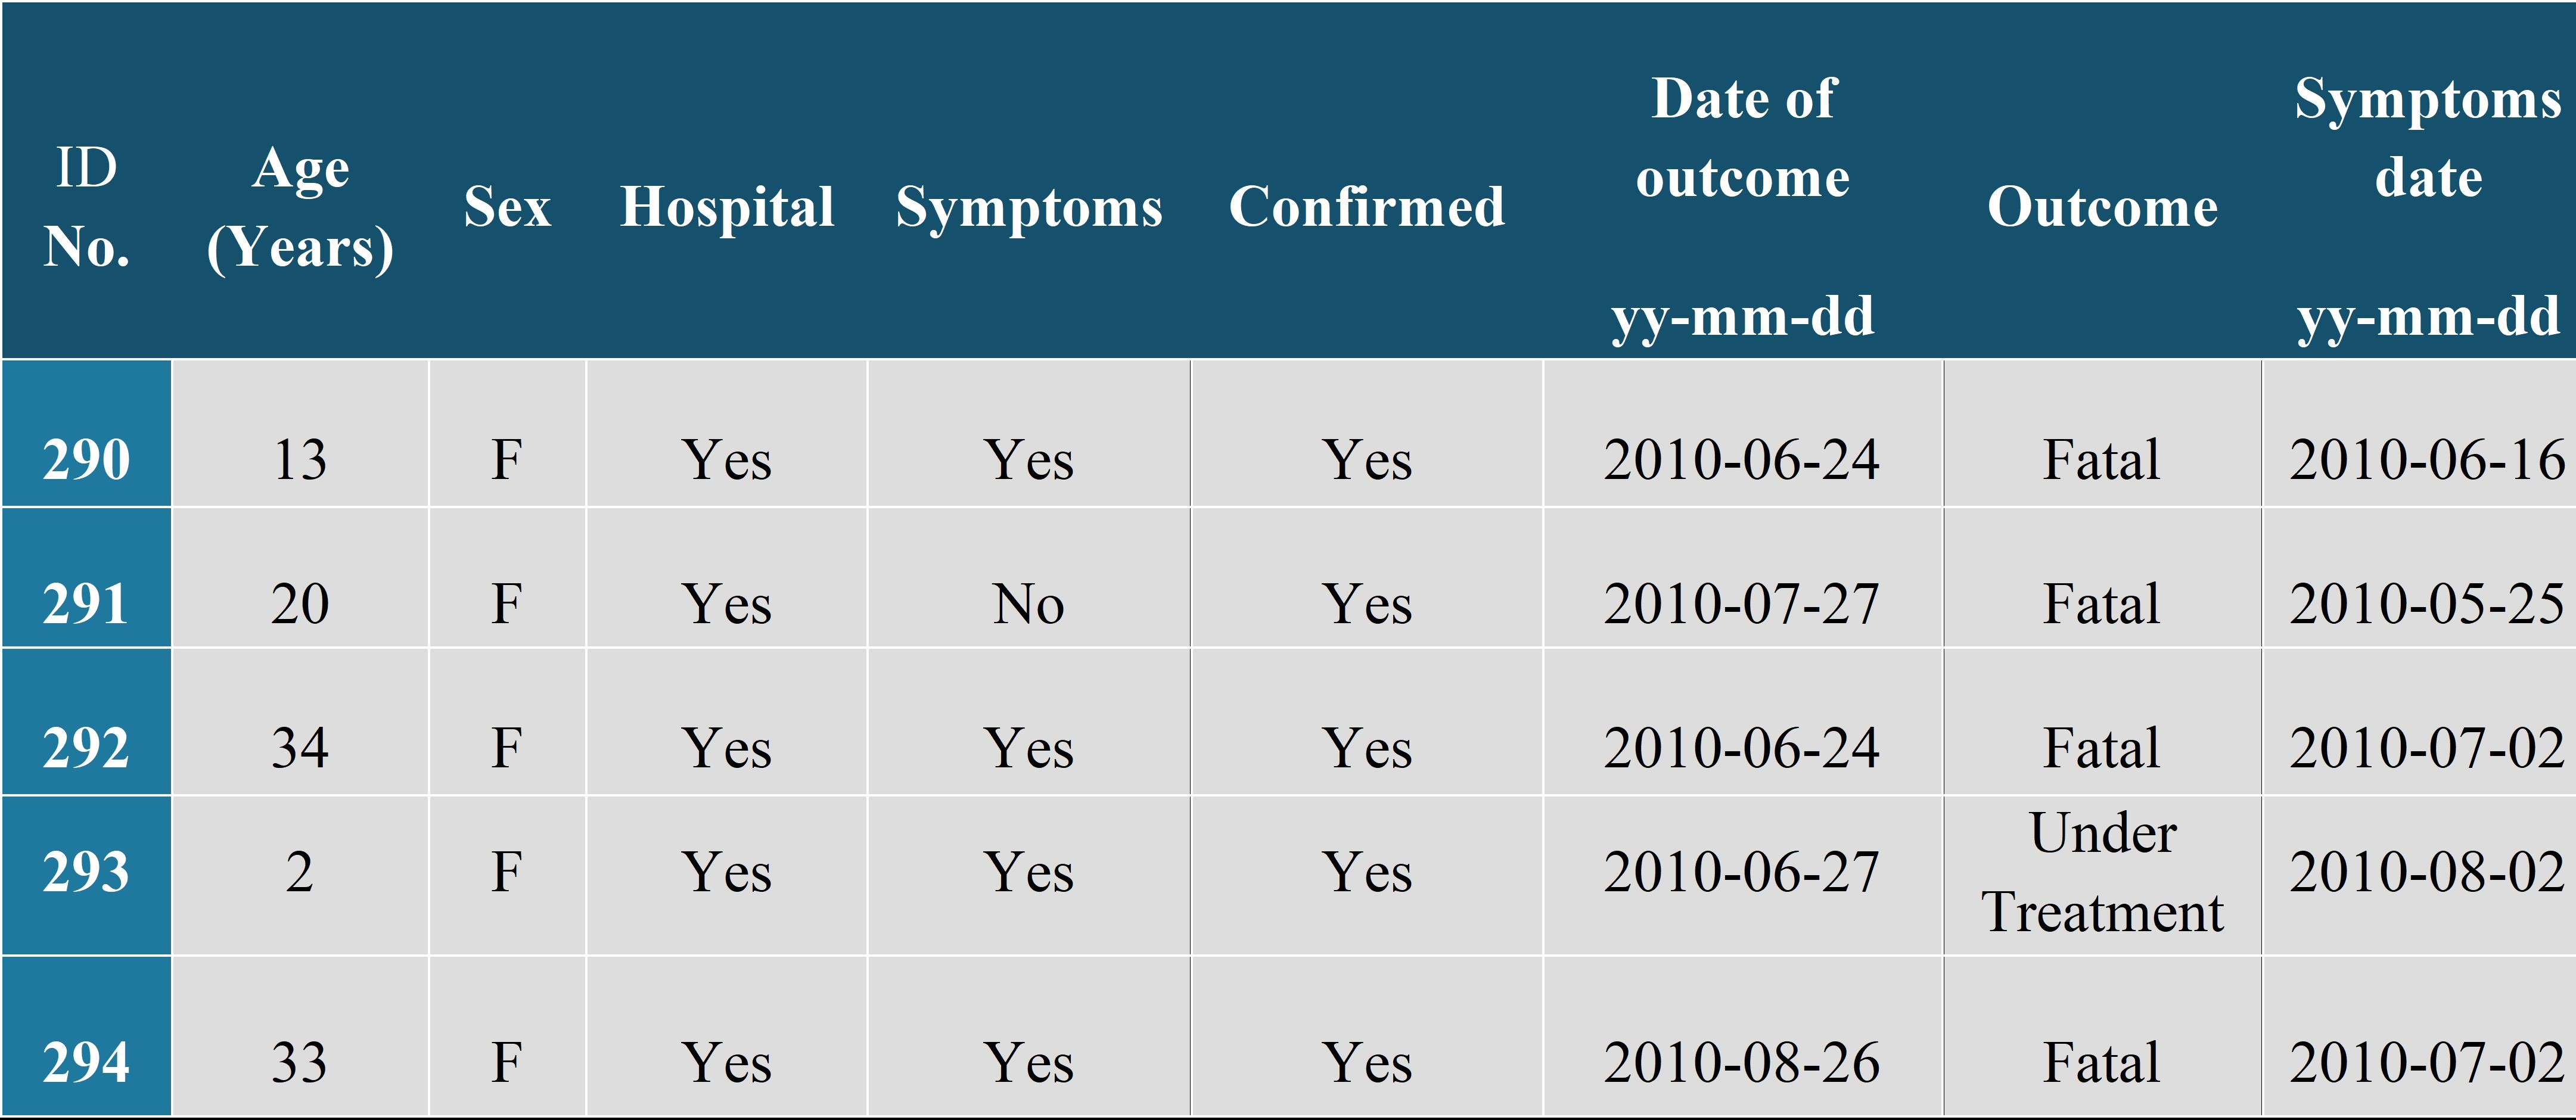Click the age 34 cell

(x=300, y=747)
